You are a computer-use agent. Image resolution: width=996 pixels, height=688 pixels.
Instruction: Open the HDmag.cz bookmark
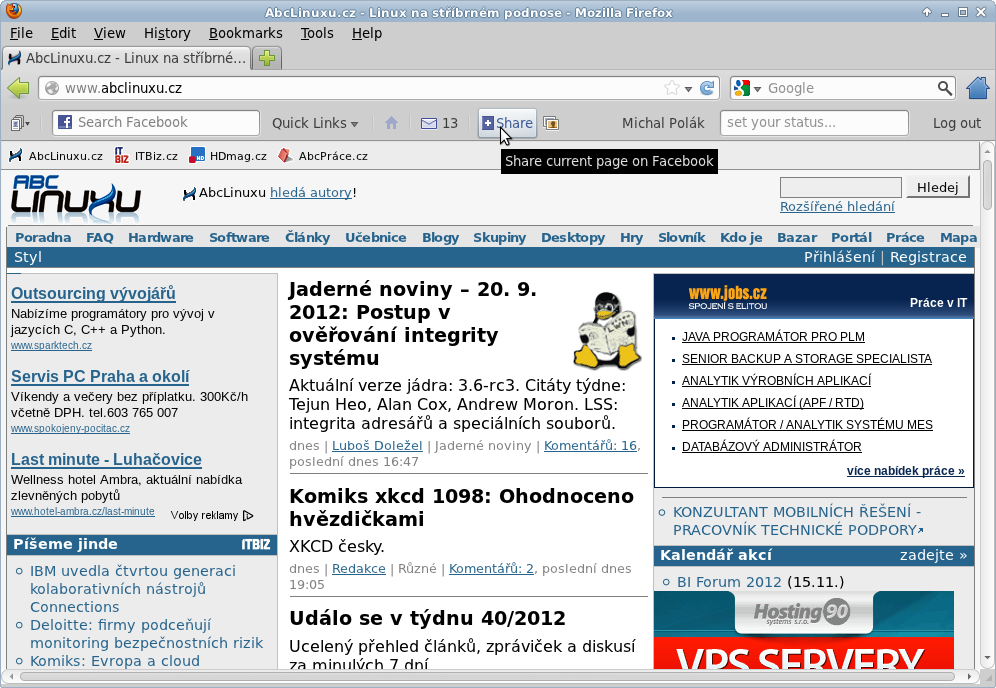click(x=228, y=156)
